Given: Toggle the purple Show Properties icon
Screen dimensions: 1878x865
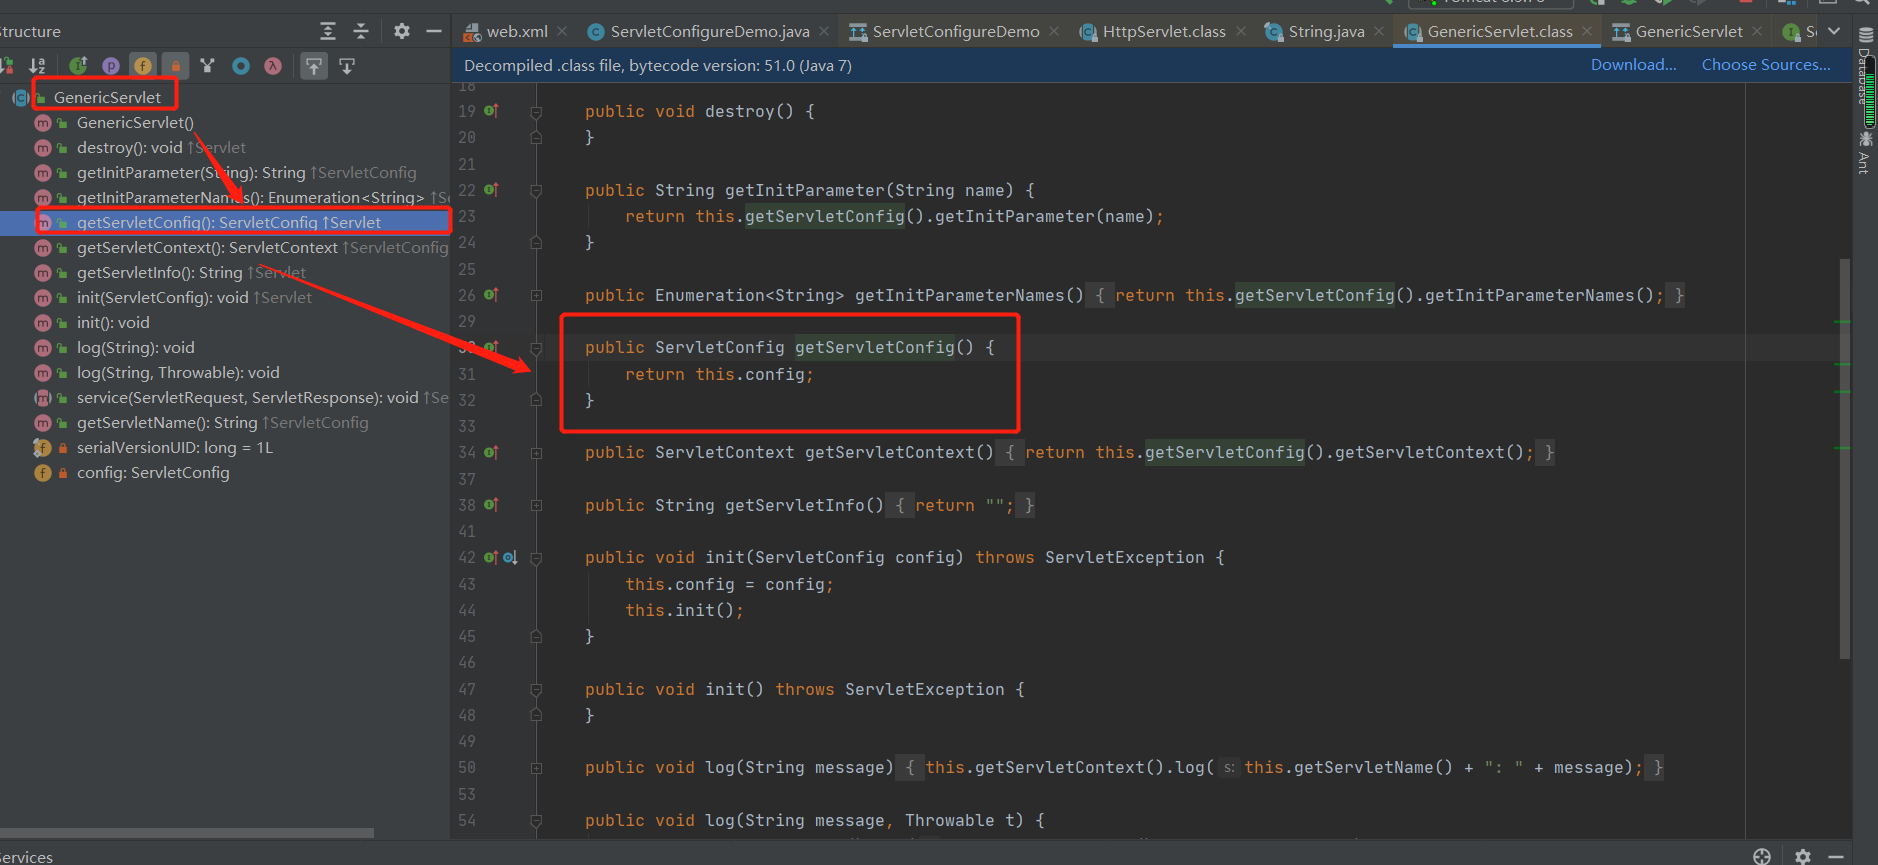Looking at the screenshot, I should (111, 66).
